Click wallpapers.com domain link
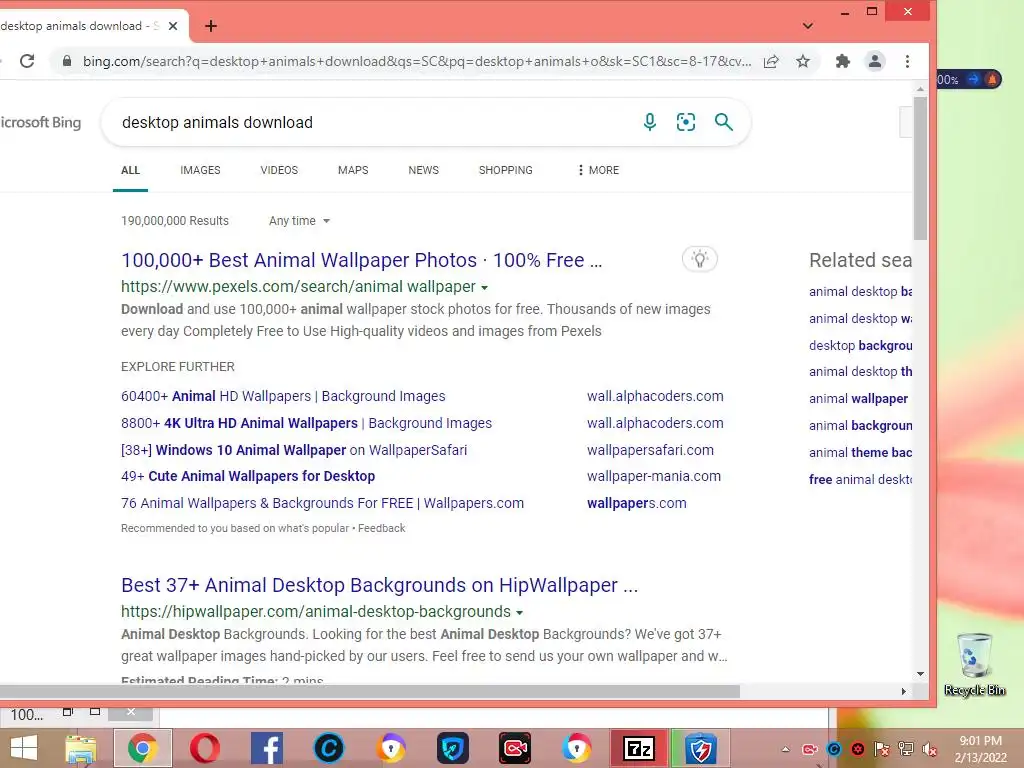The height and width of the screenshot is (768, 1024). click(636, 504)
